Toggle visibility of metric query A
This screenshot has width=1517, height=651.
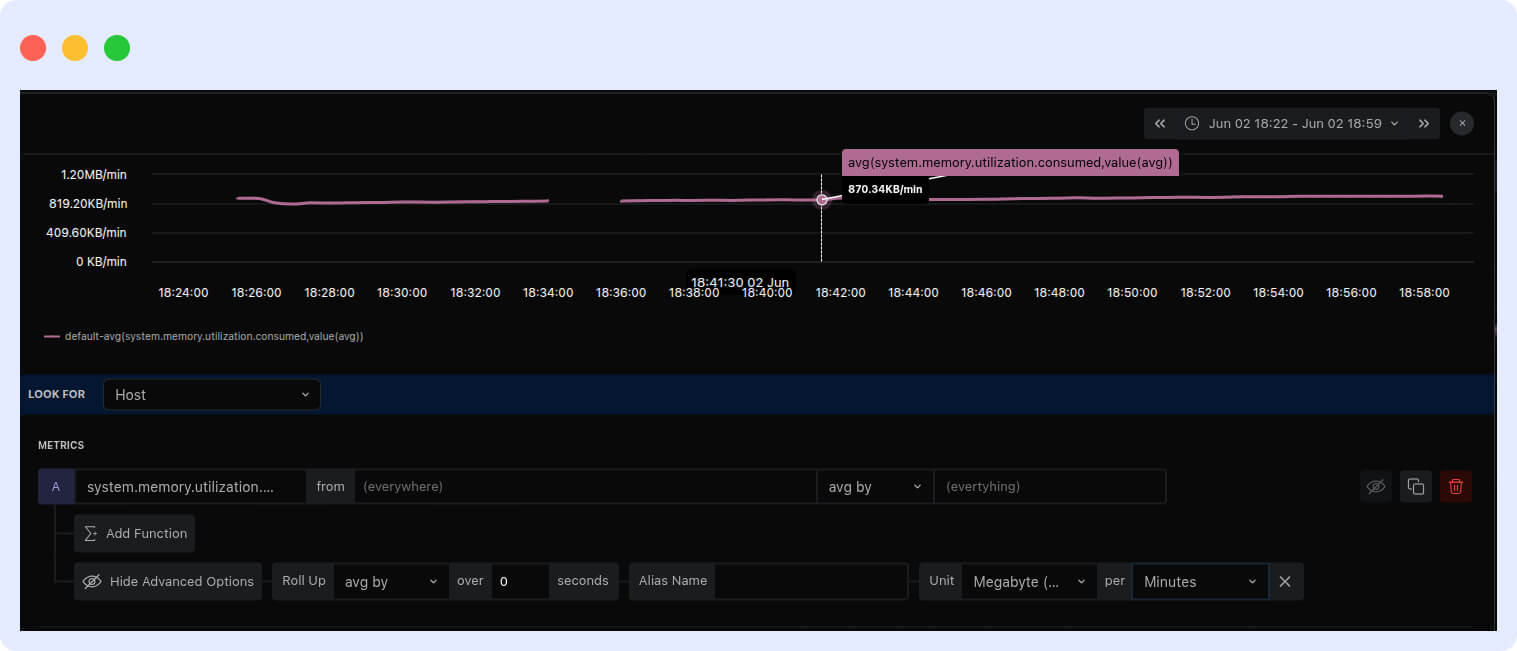click(1376, 487)
